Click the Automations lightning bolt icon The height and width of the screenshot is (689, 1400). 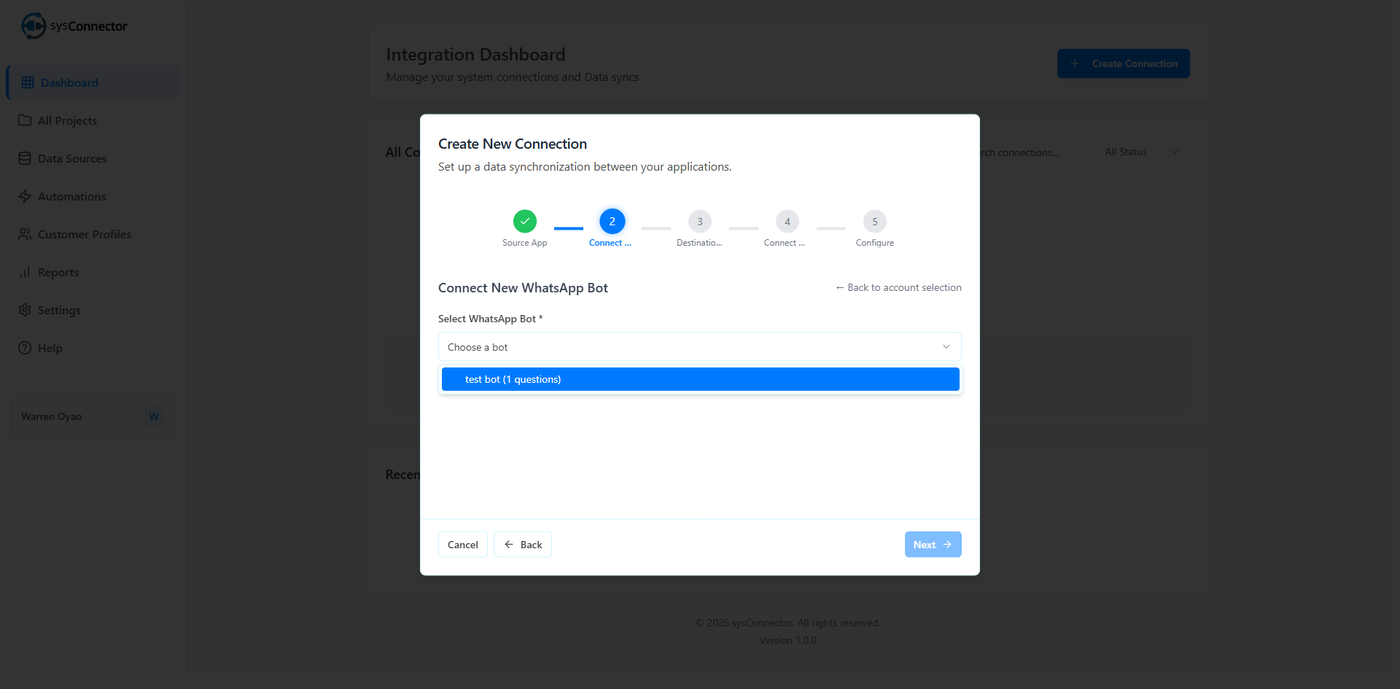click(x=25, y=197)
